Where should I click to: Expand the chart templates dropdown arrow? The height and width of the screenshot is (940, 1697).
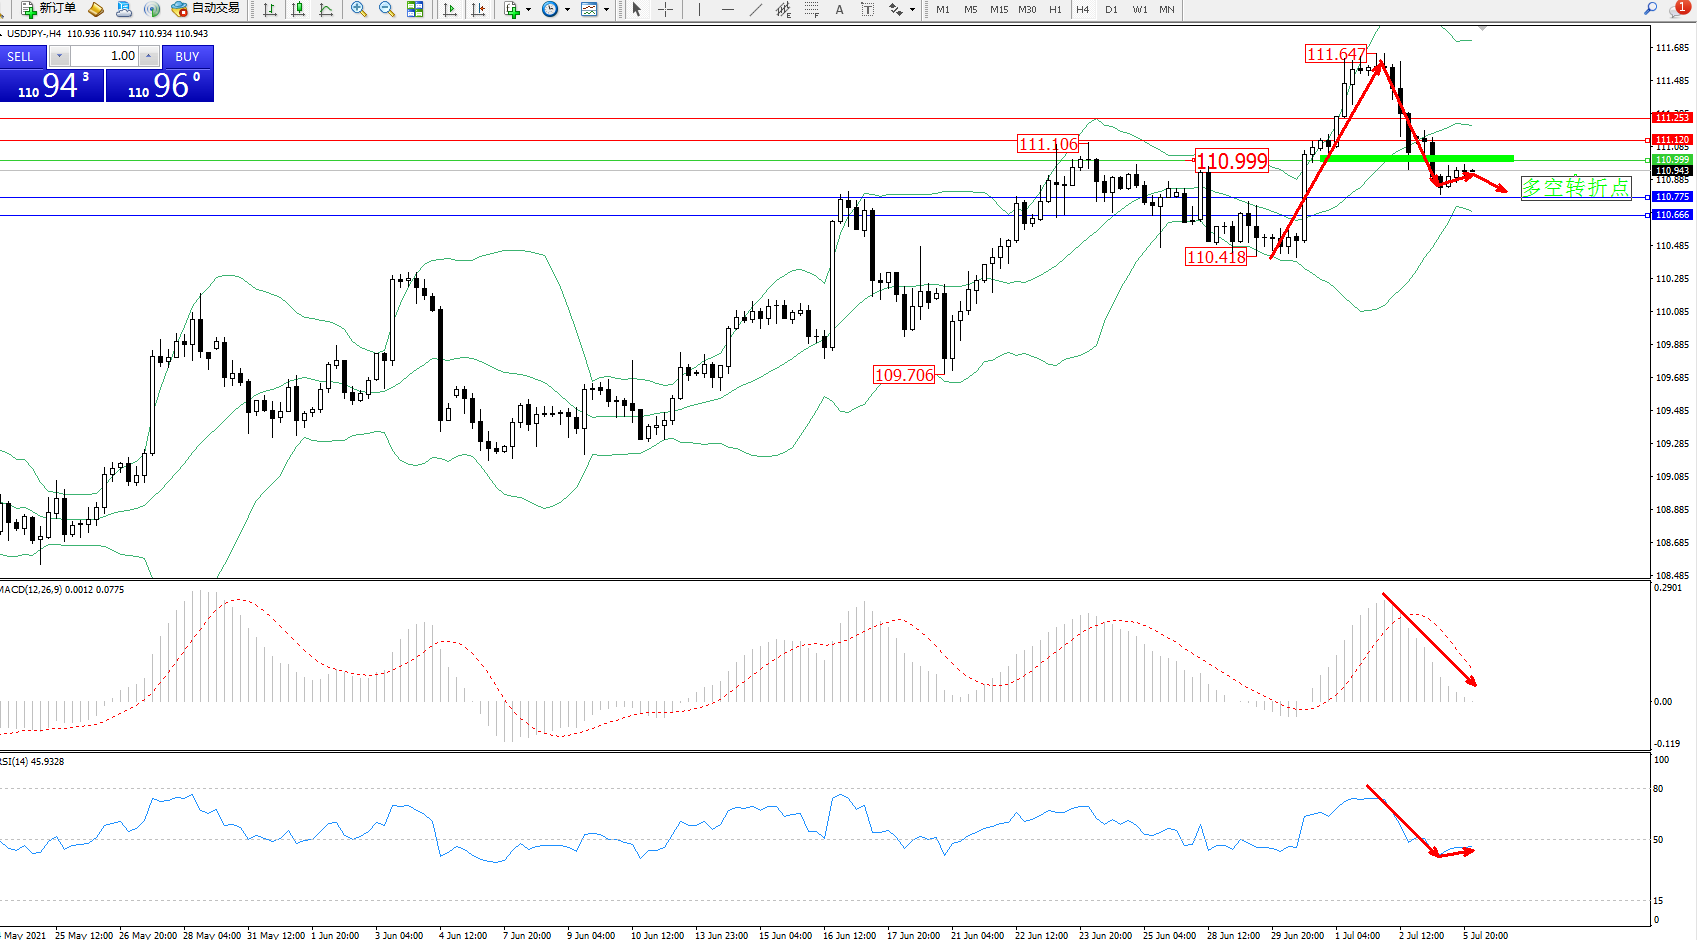coord(606,10)
